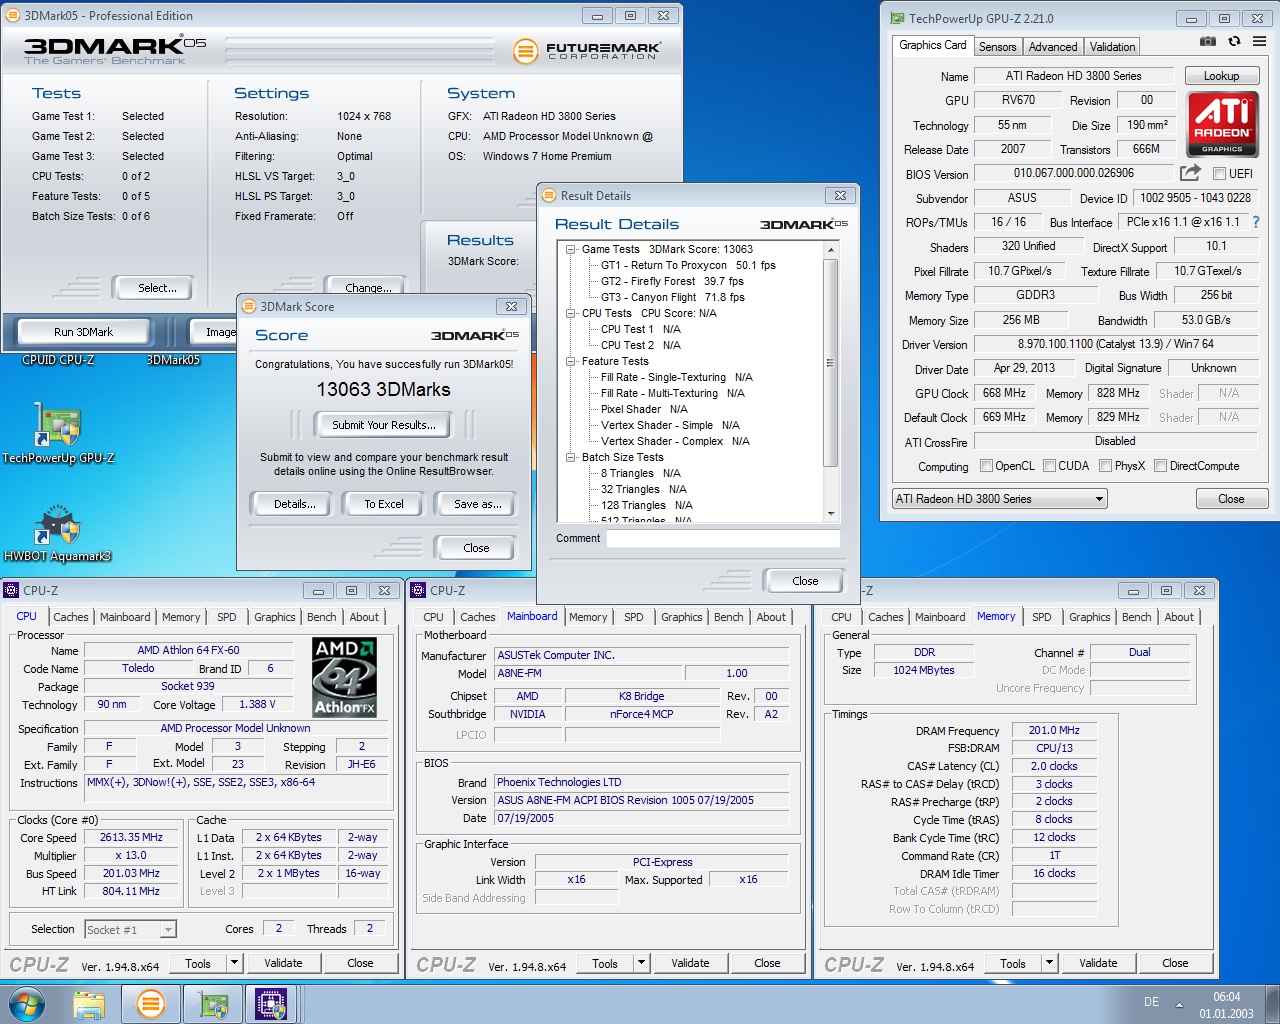
Task: Click the GPU-Z title bar app icon
Action: (895, 18)
